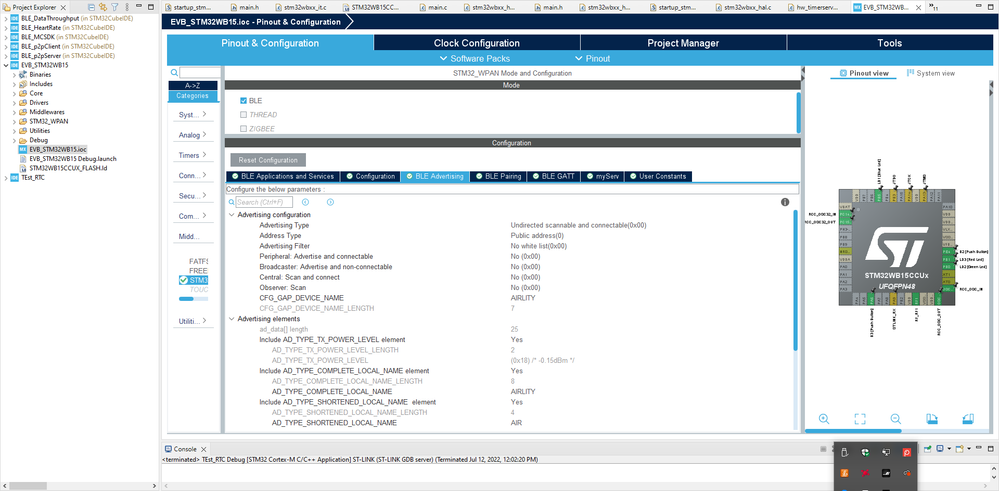Switch to System view
The height and width of the screenshot is (491, 999).
(x=930, y=73)
